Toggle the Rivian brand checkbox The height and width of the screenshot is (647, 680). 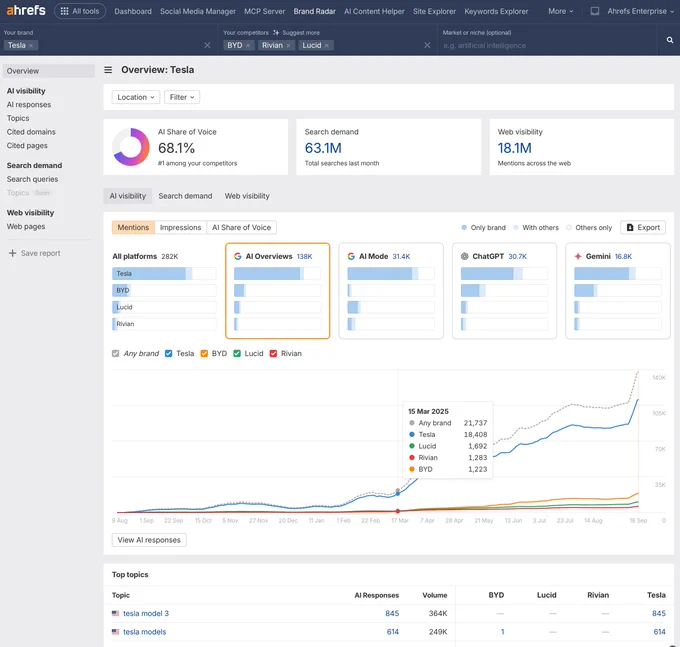[273, 353]
